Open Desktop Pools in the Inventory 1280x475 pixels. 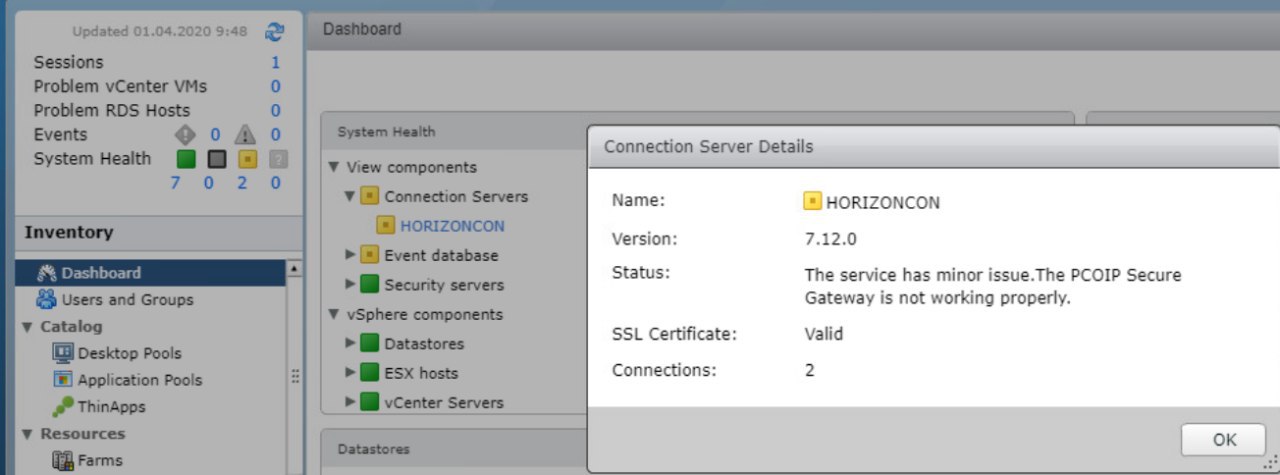point(130,353)
